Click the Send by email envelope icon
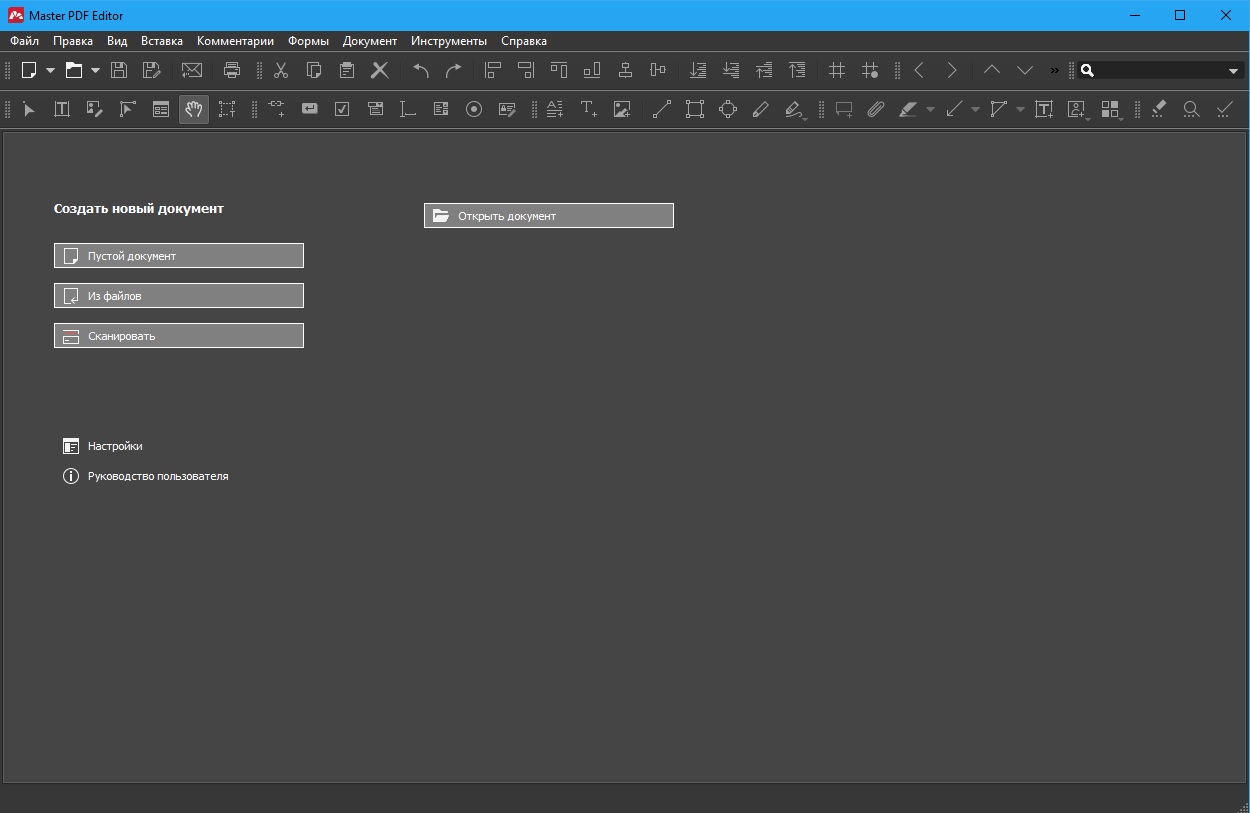The image size is (1250, 813). (x=191, y=70)
